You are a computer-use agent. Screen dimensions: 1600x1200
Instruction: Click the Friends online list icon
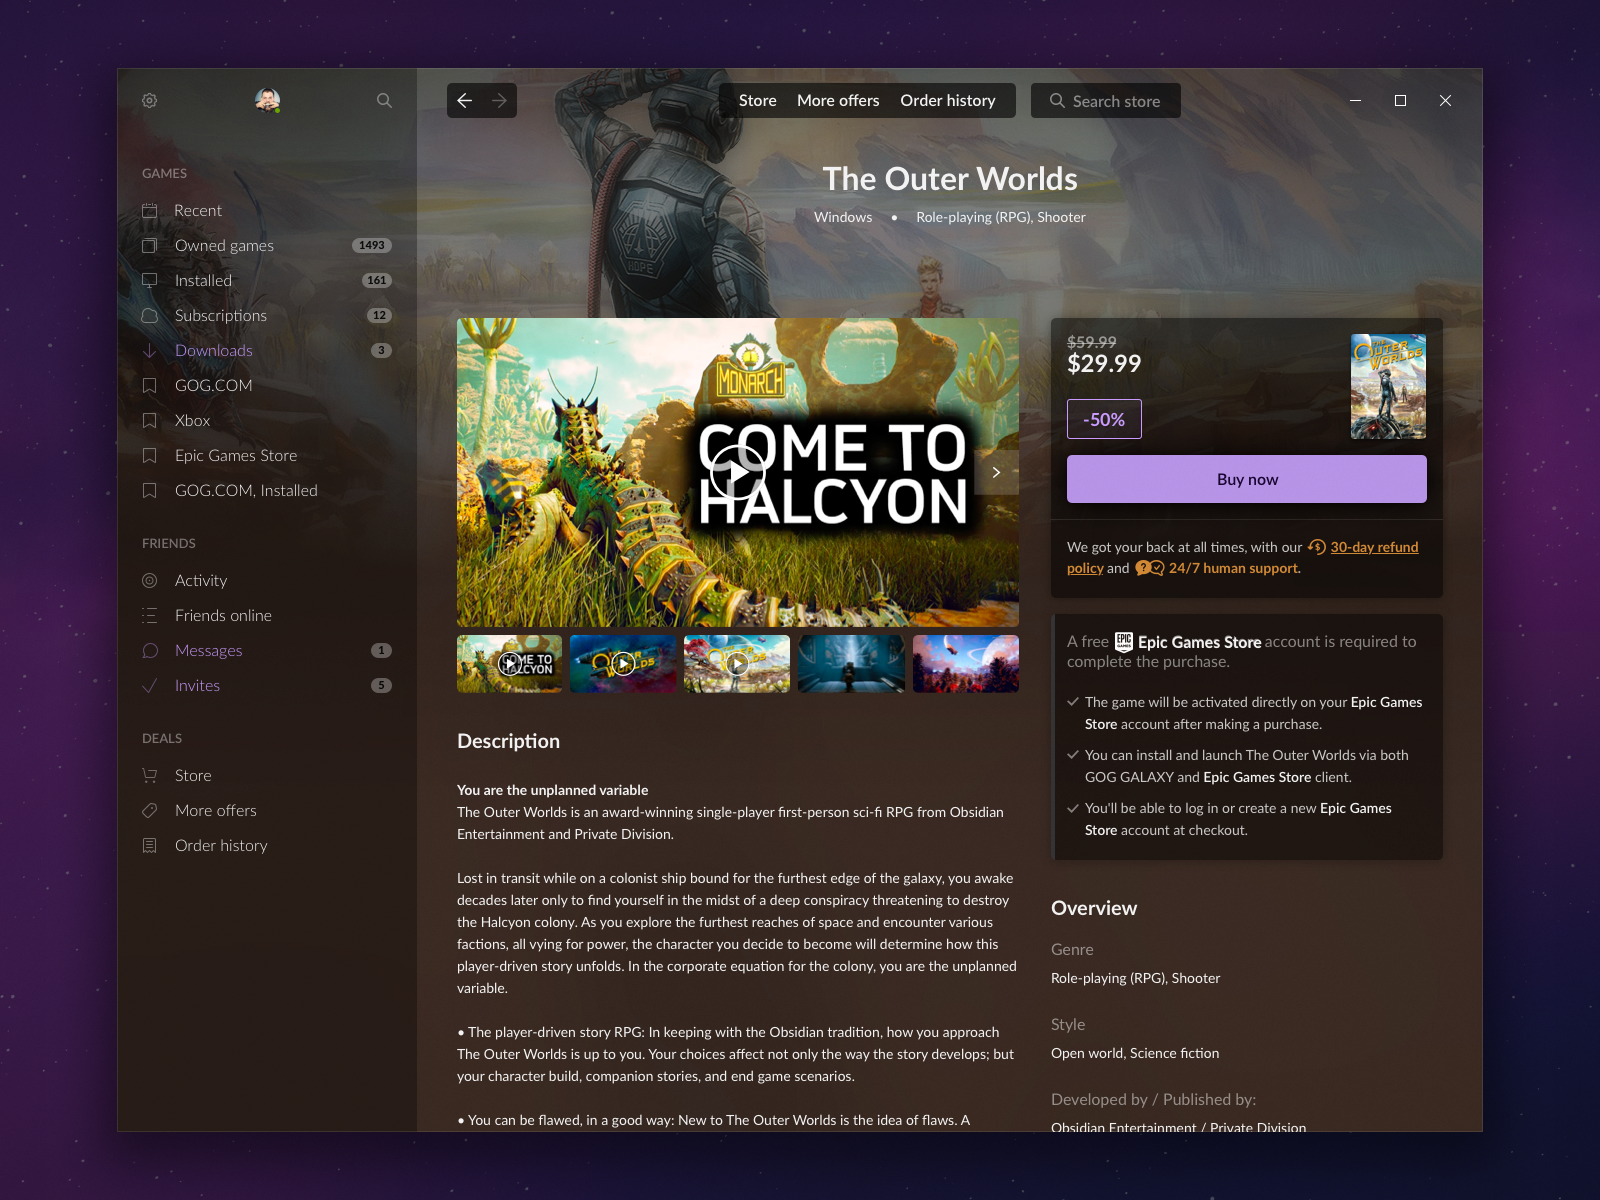[150, 615]
